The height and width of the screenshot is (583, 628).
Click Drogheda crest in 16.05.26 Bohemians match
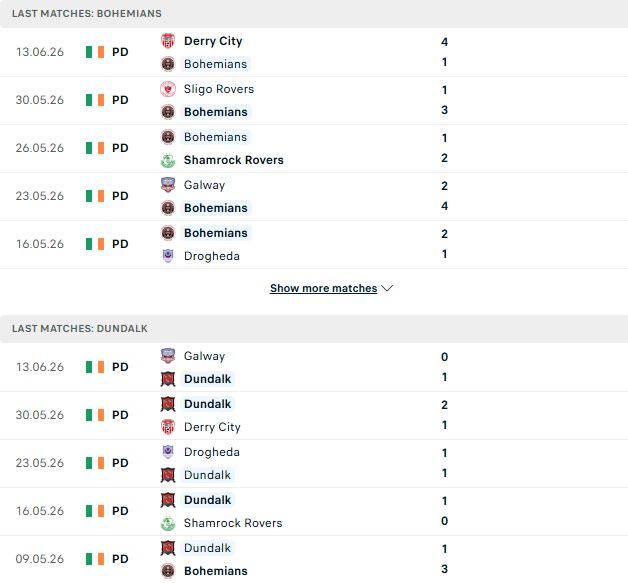point(168,256)
